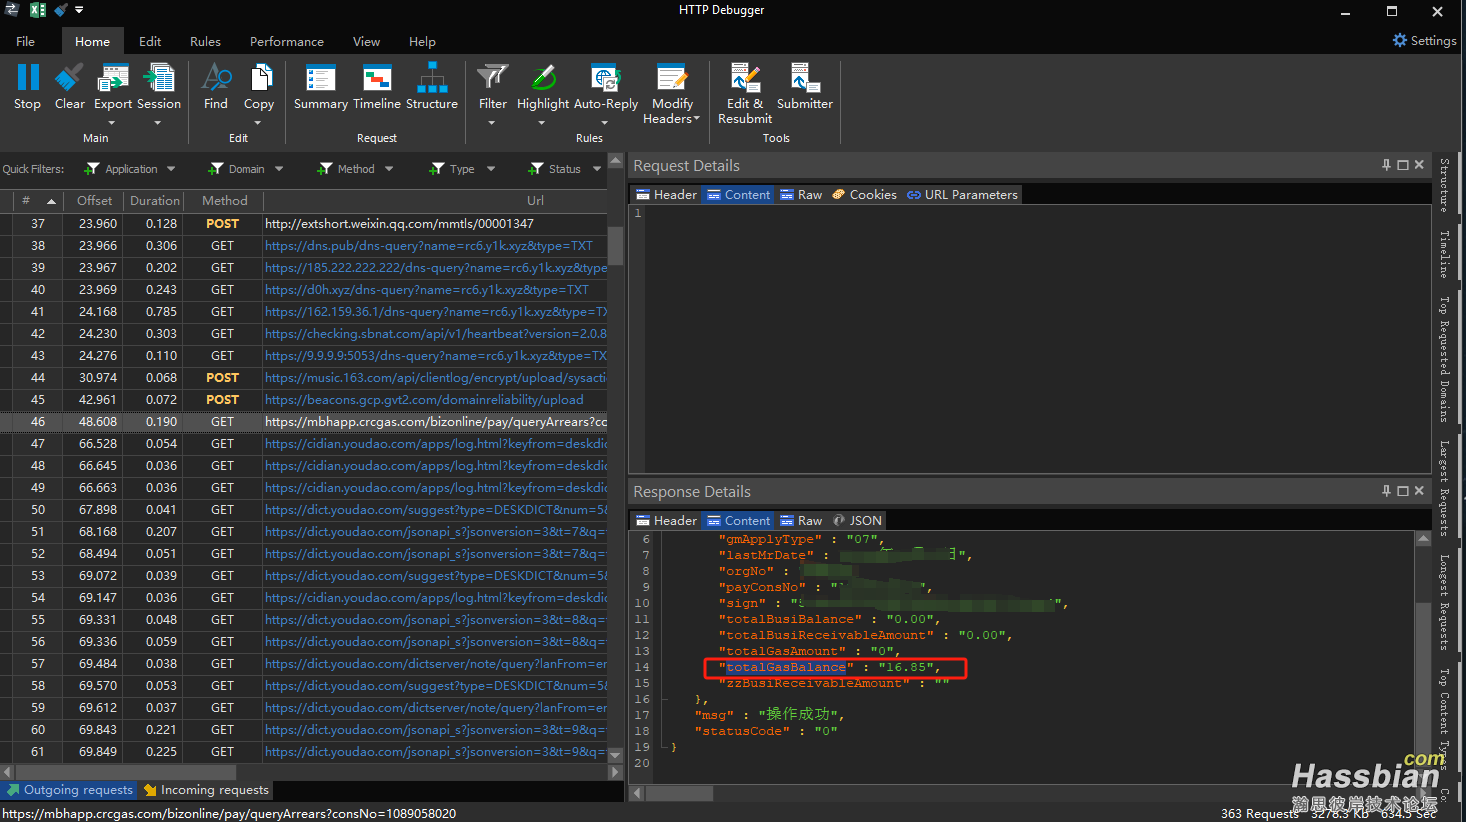Collapse JSON node at line 19
This screenshot has width=1466, height=822.
click(x=662, y=747)
